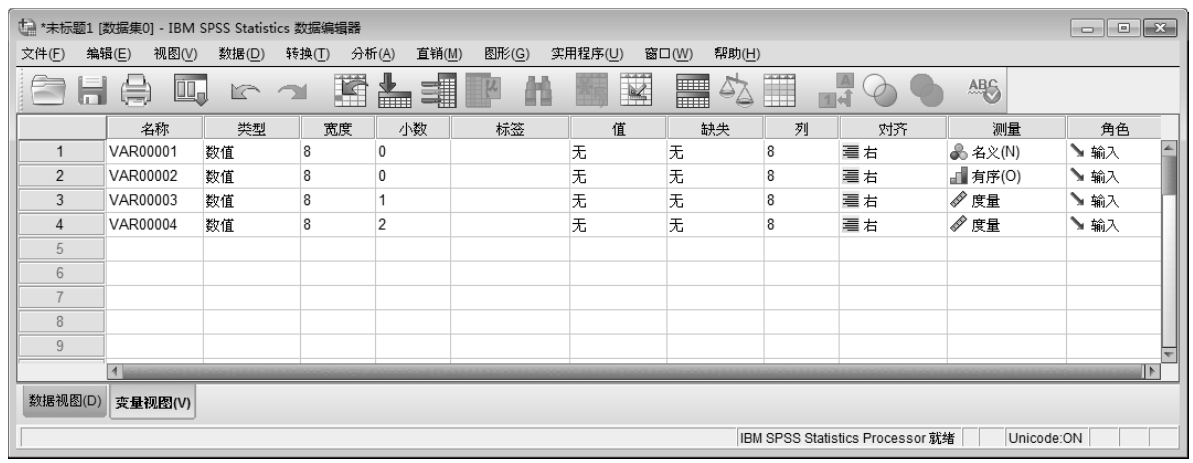Click the 缺失 column header
This screenshot has width=1193, height=463.
(716, 128)
